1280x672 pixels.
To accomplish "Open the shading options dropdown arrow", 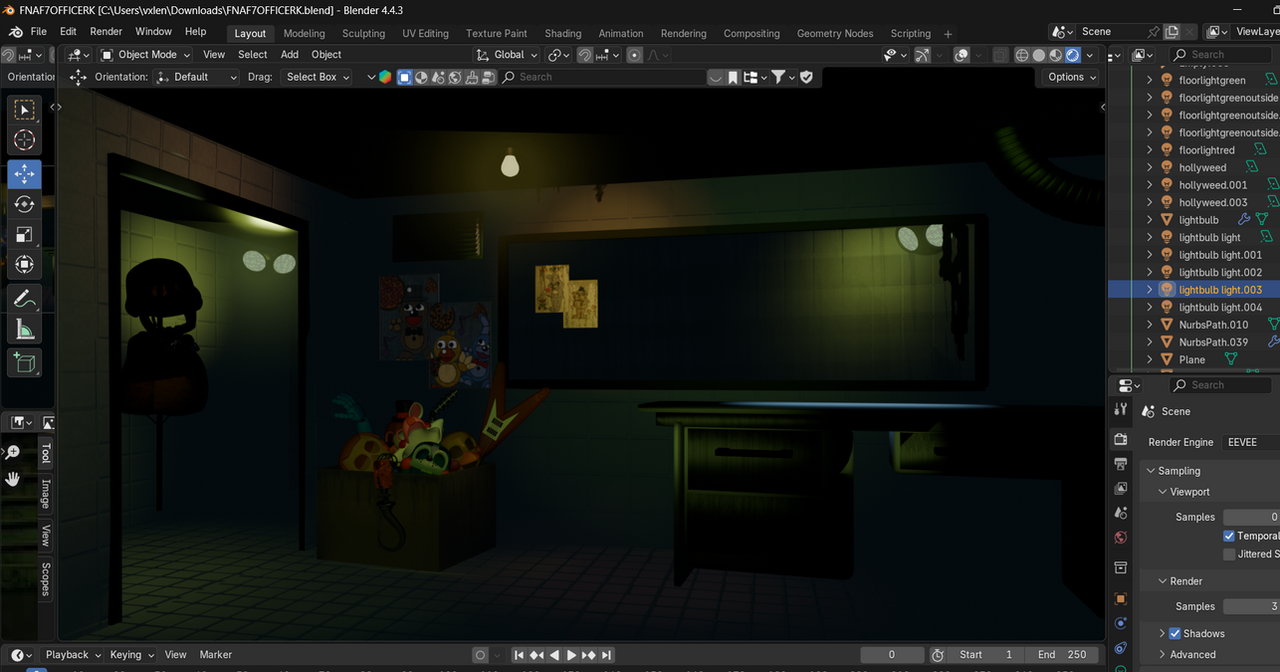I will [1090, 55].
